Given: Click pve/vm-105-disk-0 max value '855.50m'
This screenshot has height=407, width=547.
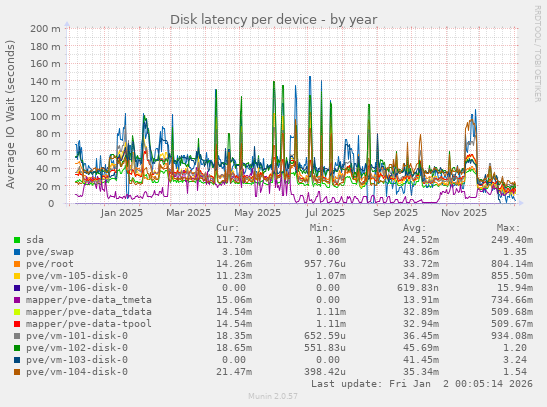Looking at the screenshot, I should tap(512, 276).
